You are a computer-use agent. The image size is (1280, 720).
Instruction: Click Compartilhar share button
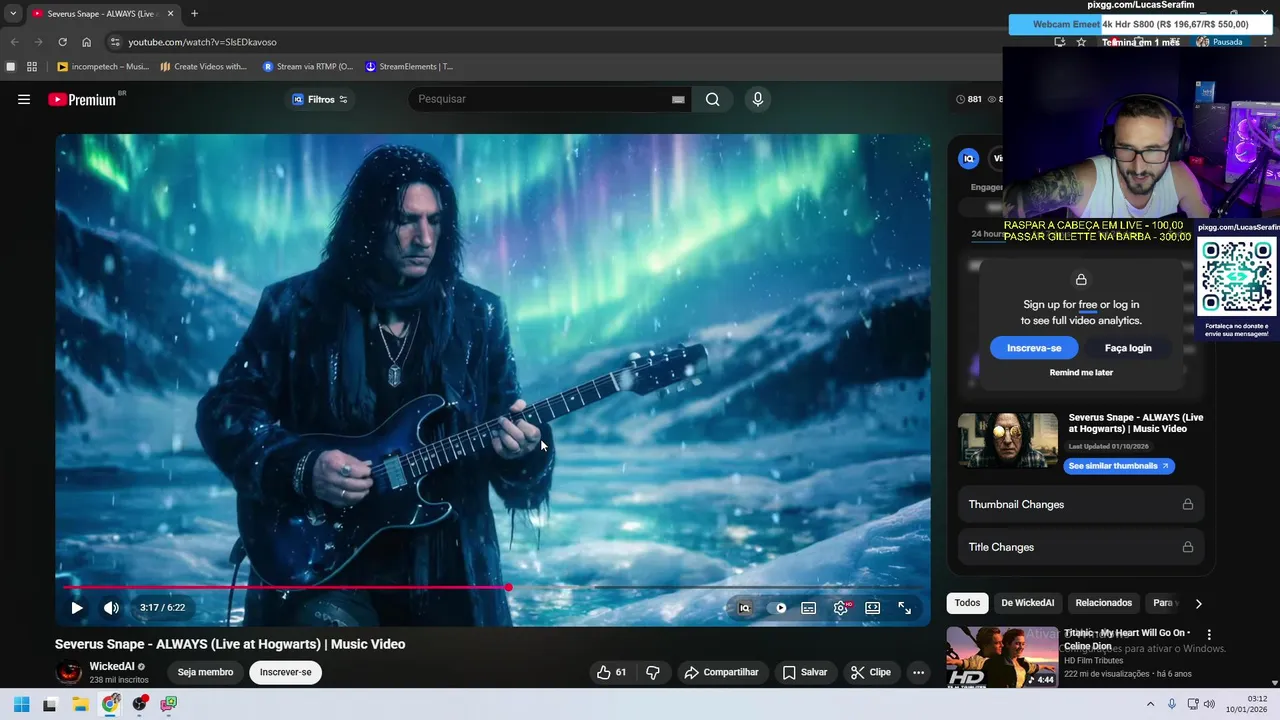721,672
